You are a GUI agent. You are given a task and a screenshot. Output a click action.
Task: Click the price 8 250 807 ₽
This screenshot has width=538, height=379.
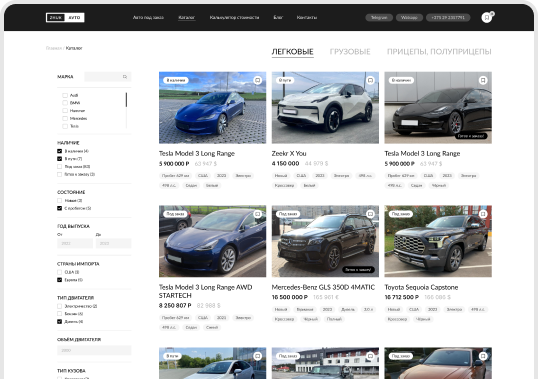(175, 306)
